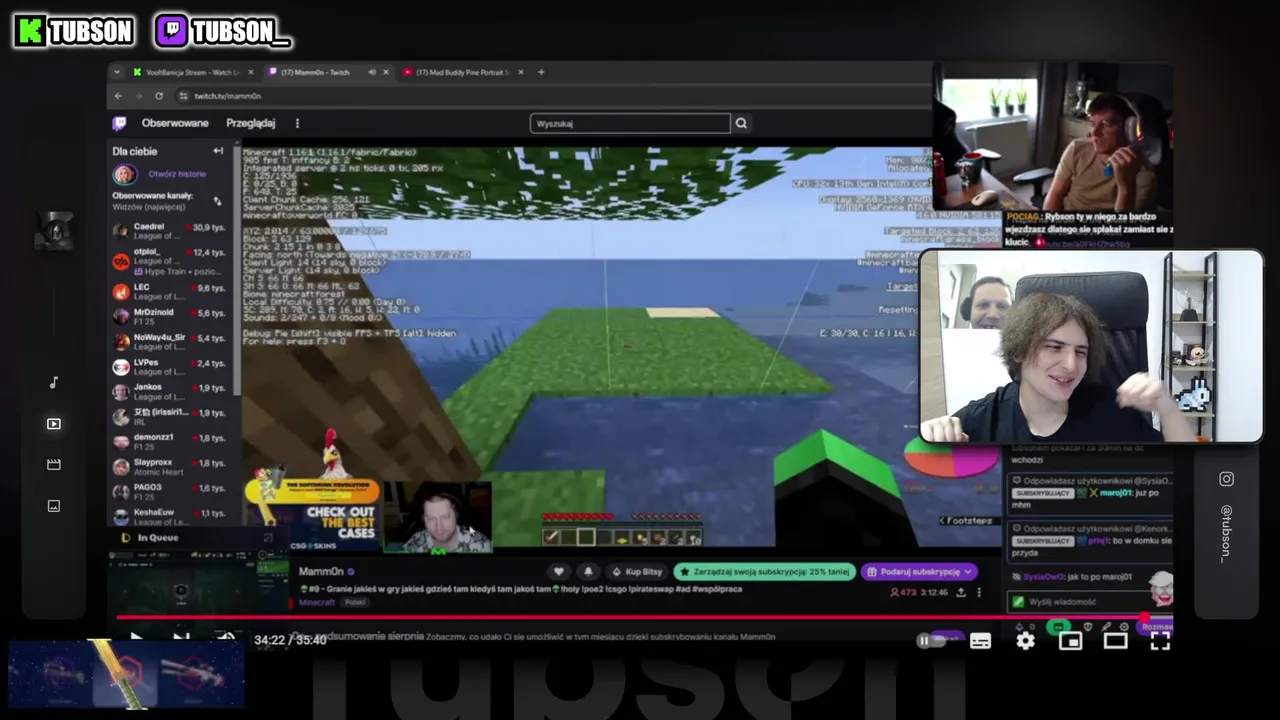Click the search magnifier button
This screenshot has width=1280, height=720.
tap(741, 123)
